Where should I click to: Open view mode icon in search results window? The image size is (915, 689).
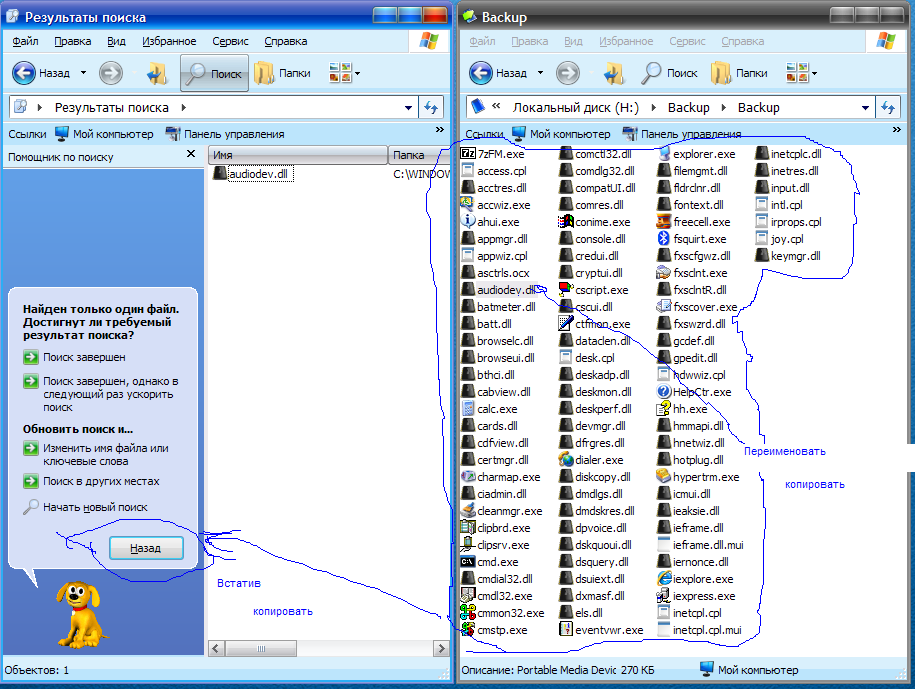[x=340, y=73]
